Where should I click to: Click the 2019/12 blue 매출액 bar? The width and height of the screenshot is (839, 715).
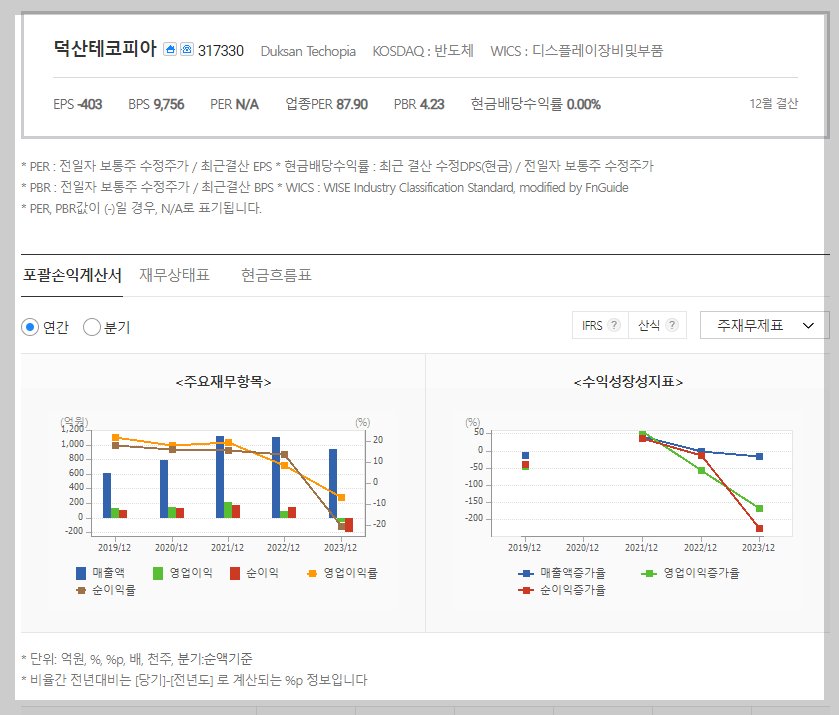(x=107, y=496)
